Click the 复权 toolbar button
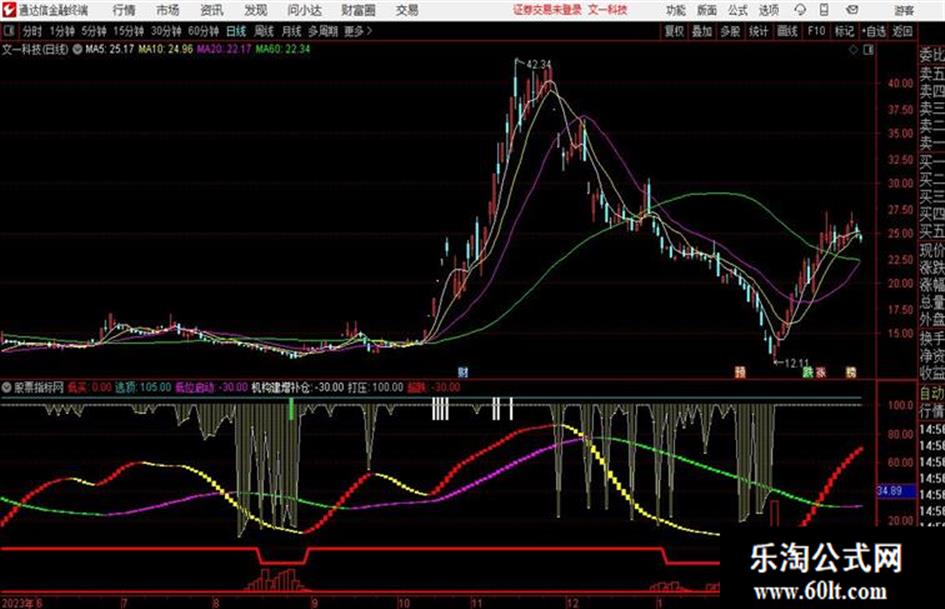 click(x=674, y=31)
